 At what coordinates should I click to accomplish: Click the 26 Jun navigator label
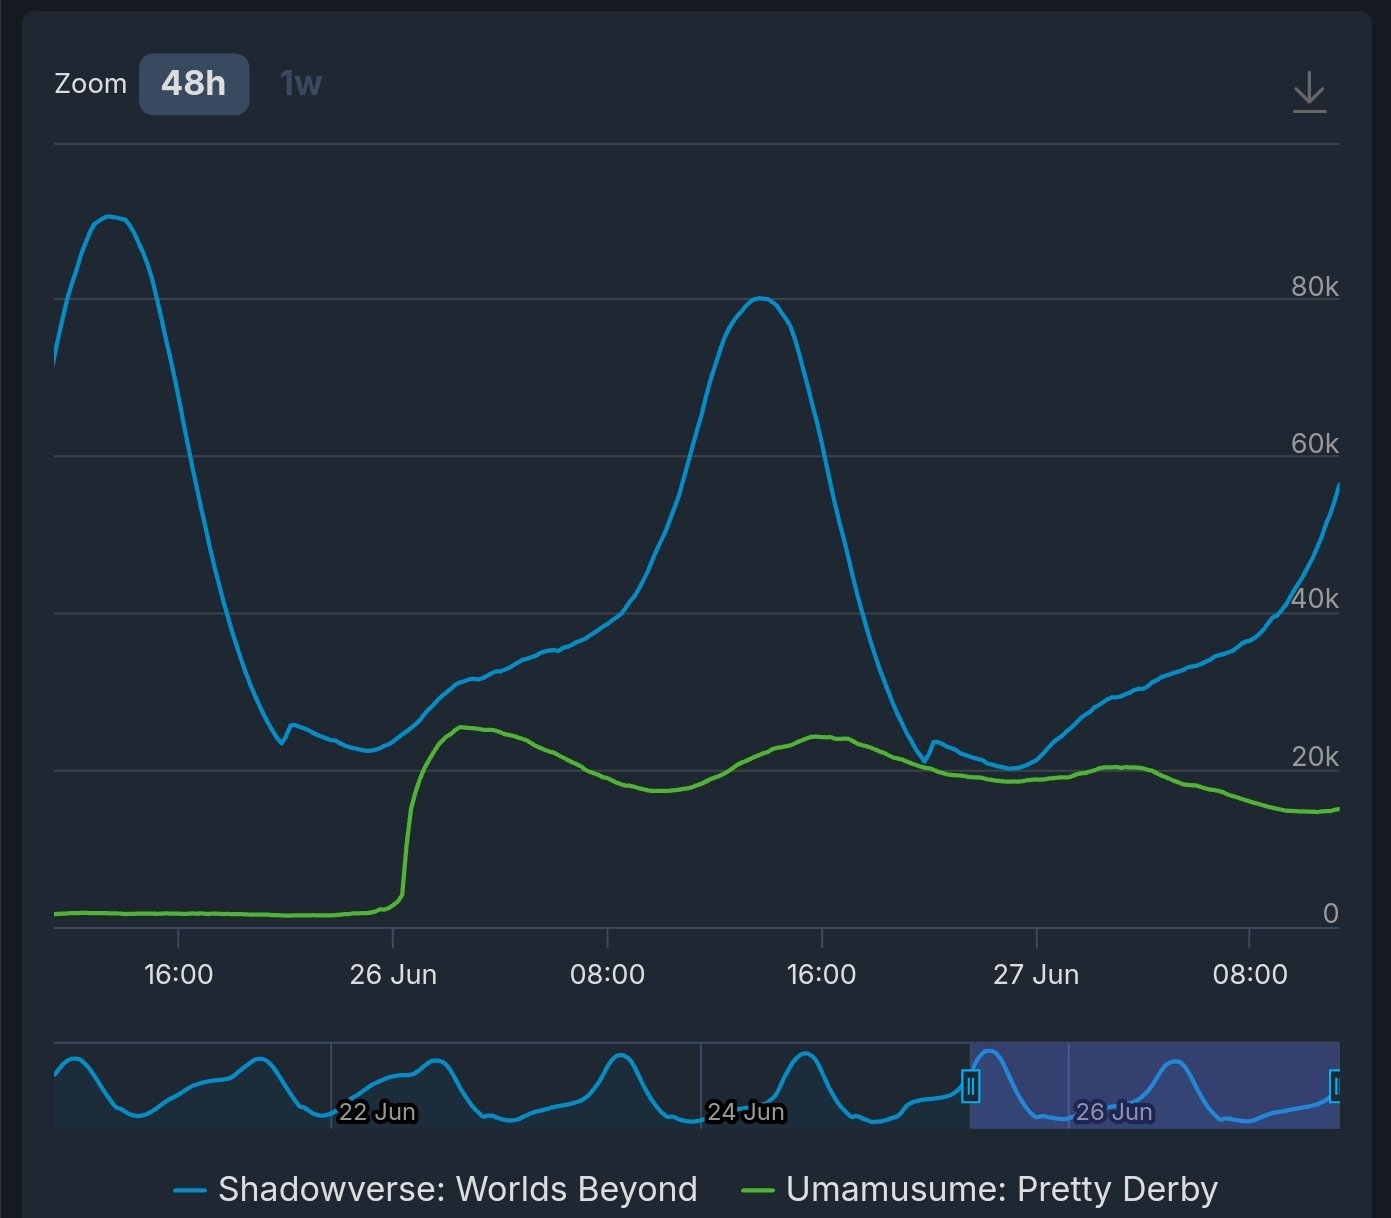1114,1112
